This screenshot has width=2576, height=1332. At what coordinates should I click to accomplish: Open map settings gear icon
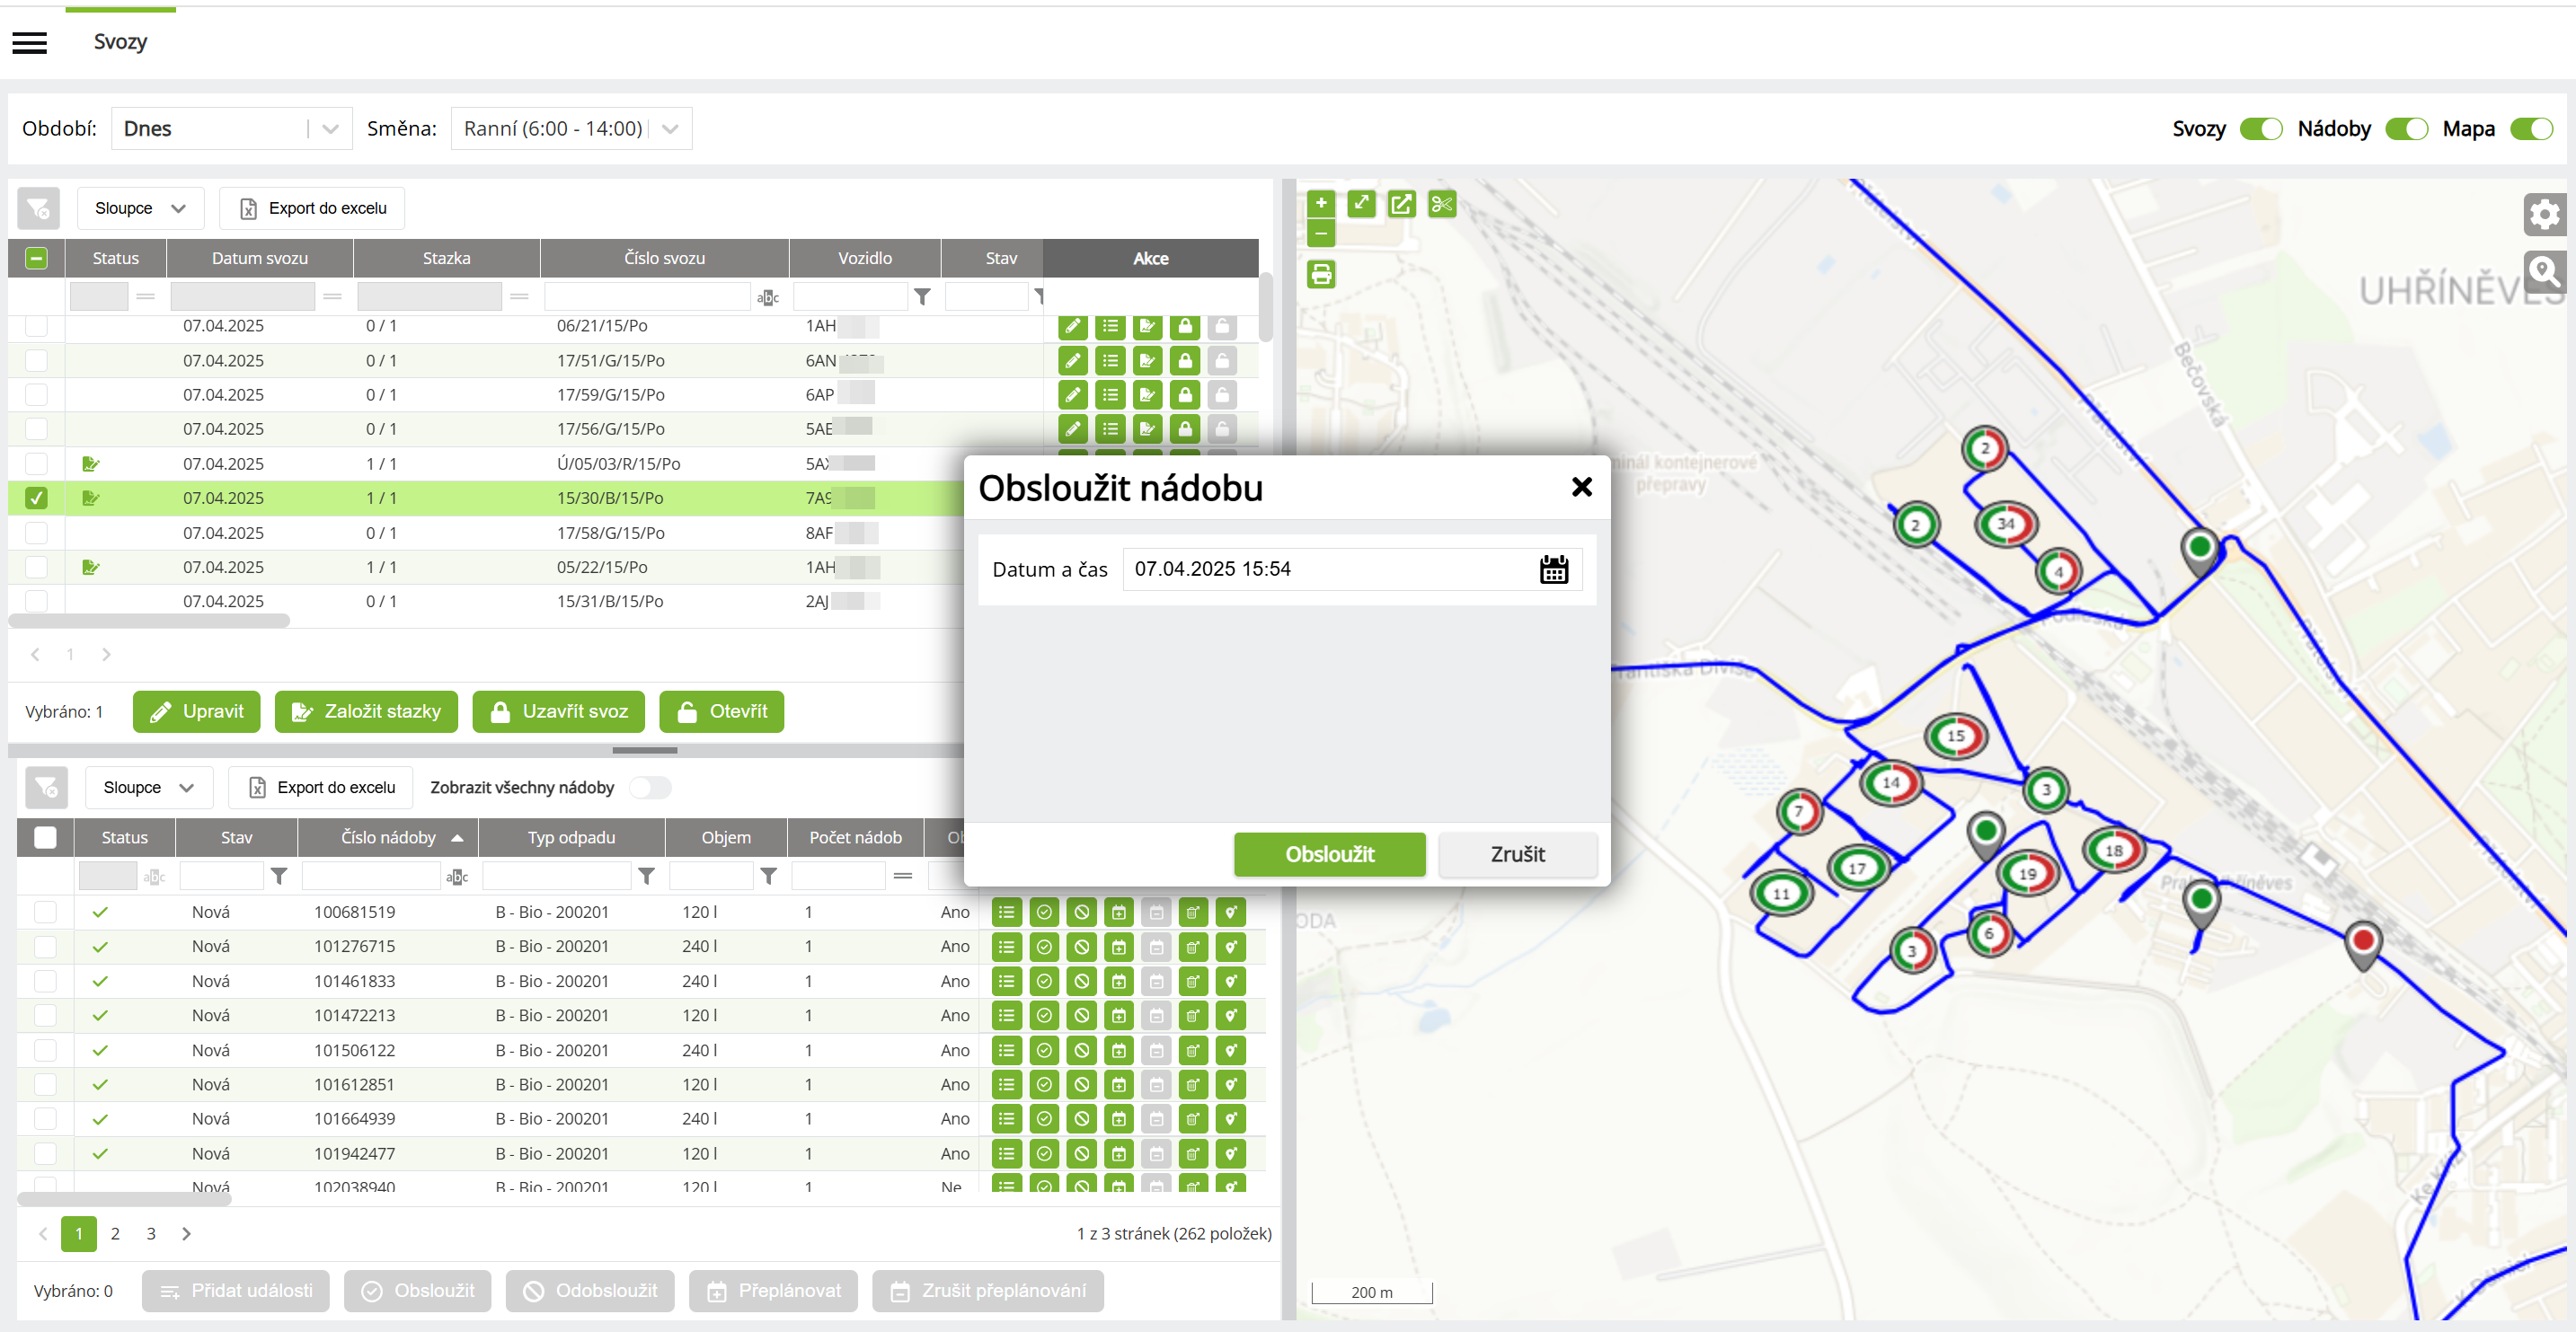coord(2543,213)
